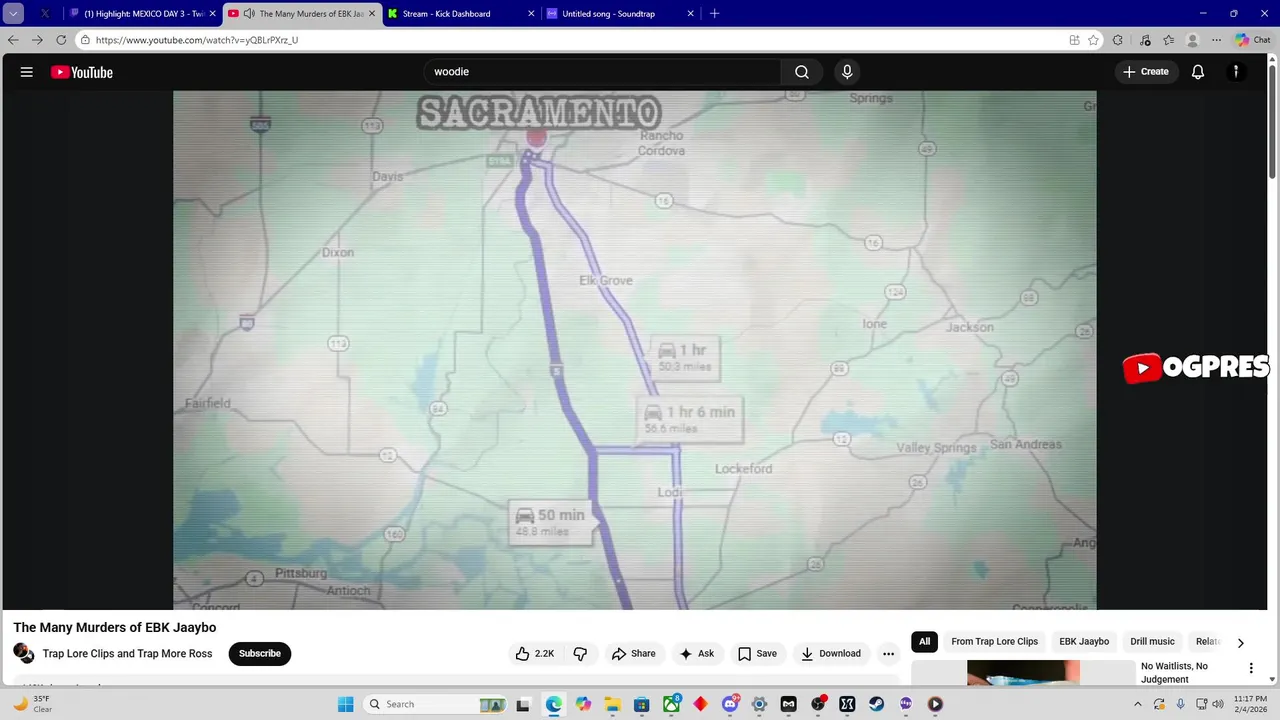Switch to the Highlight: MEXICO DAY 3 tab
This screenshot has height=720, width=1280.
pos(143,14)
